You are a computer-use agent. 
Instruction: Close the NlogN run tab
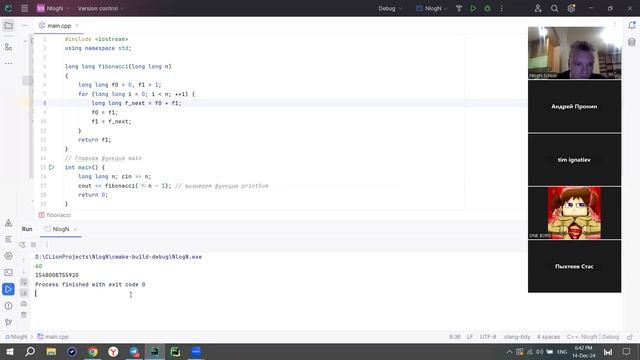pos(76,229)
